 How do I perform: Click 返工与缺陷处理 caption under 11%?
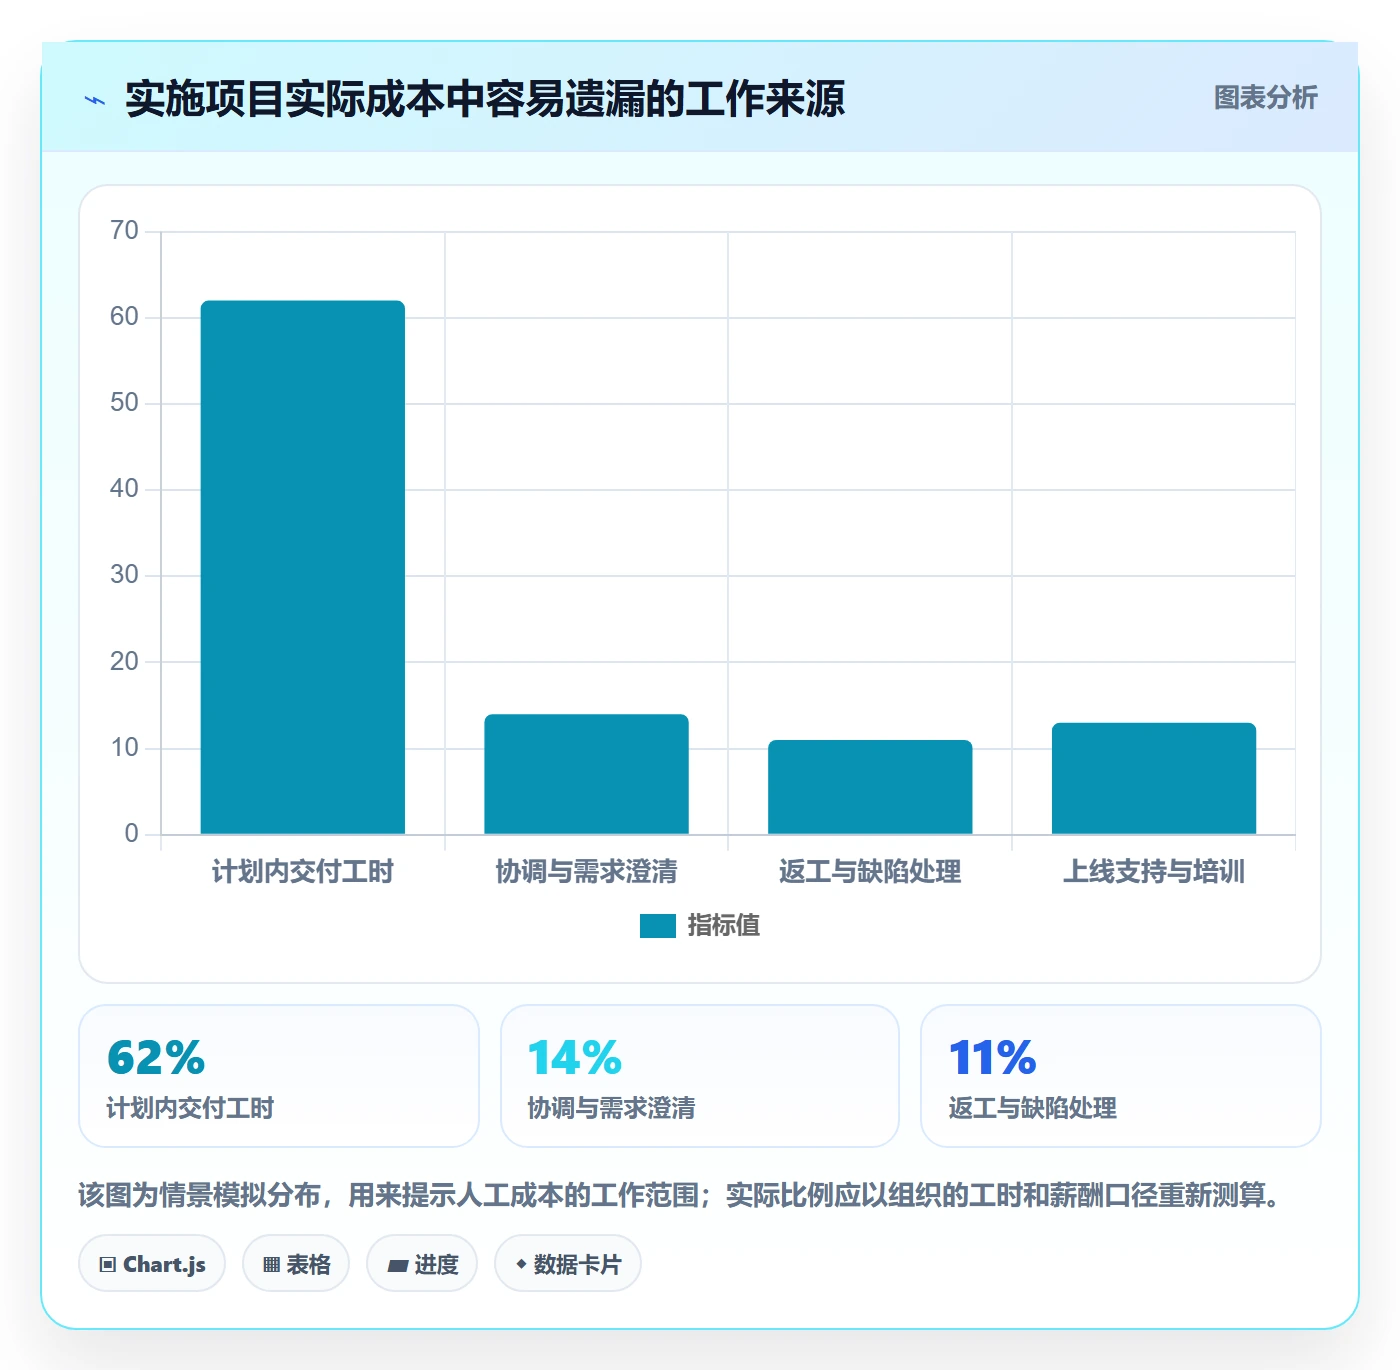pos(1032,1108)
